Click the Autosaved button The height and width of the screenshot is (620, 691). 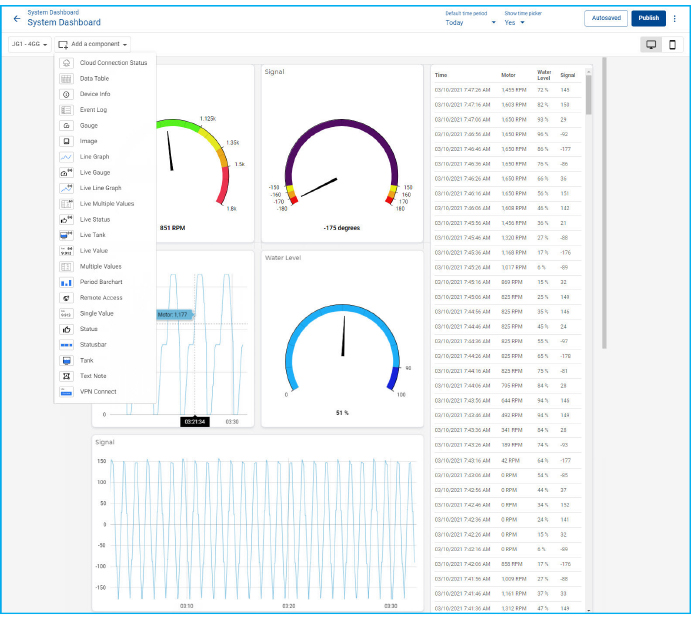[606, 18]
